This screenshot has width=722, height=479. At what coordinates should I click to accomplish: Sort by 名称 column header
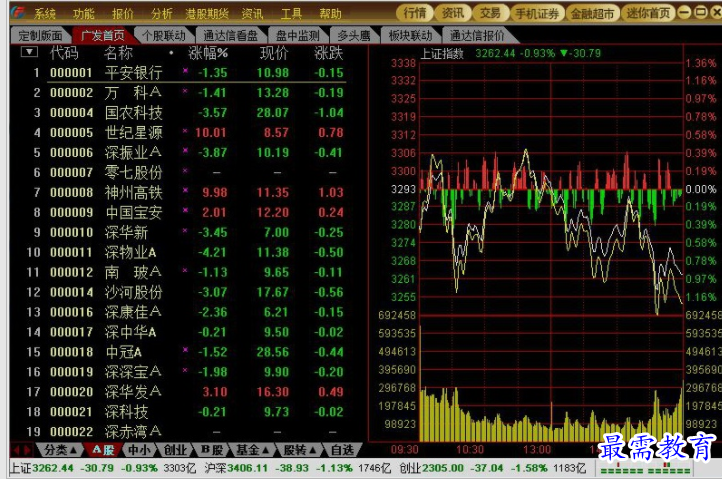[x=118, y=53]
